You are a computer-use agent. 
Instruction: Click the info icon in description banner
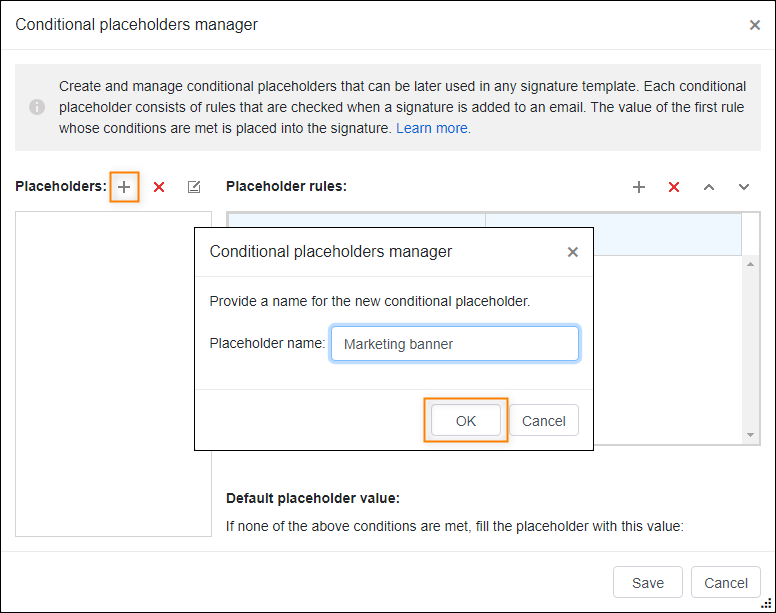[37, 107]
